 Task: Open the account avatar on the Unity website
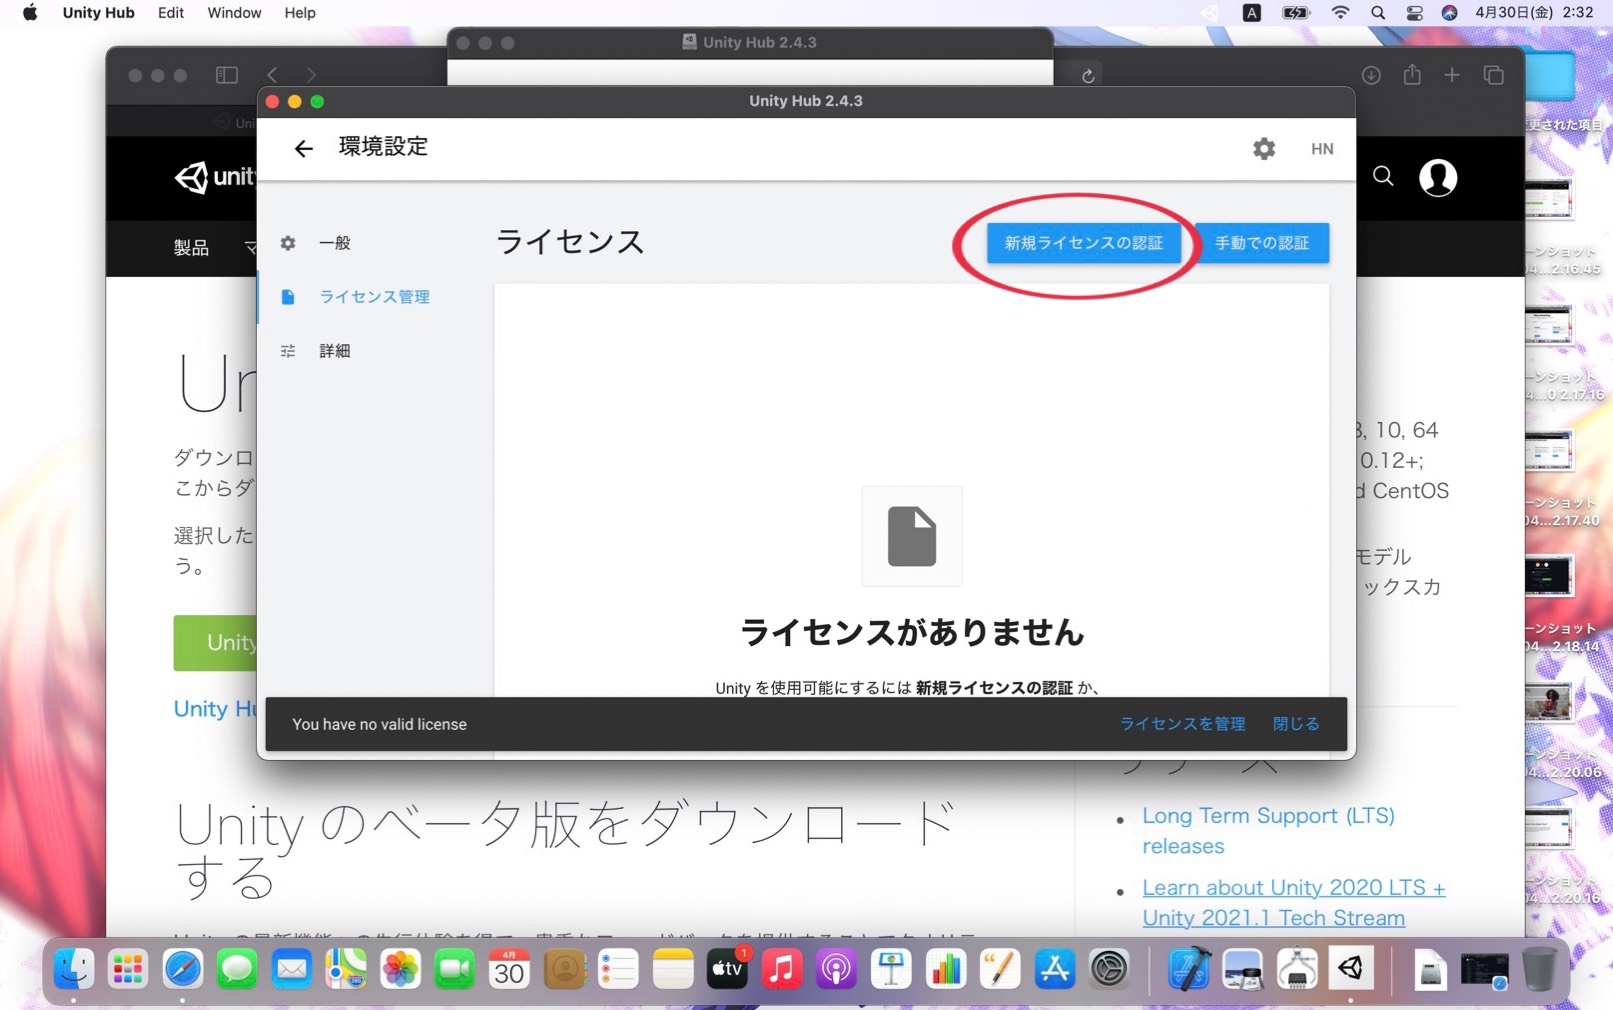click(1438, 177)
